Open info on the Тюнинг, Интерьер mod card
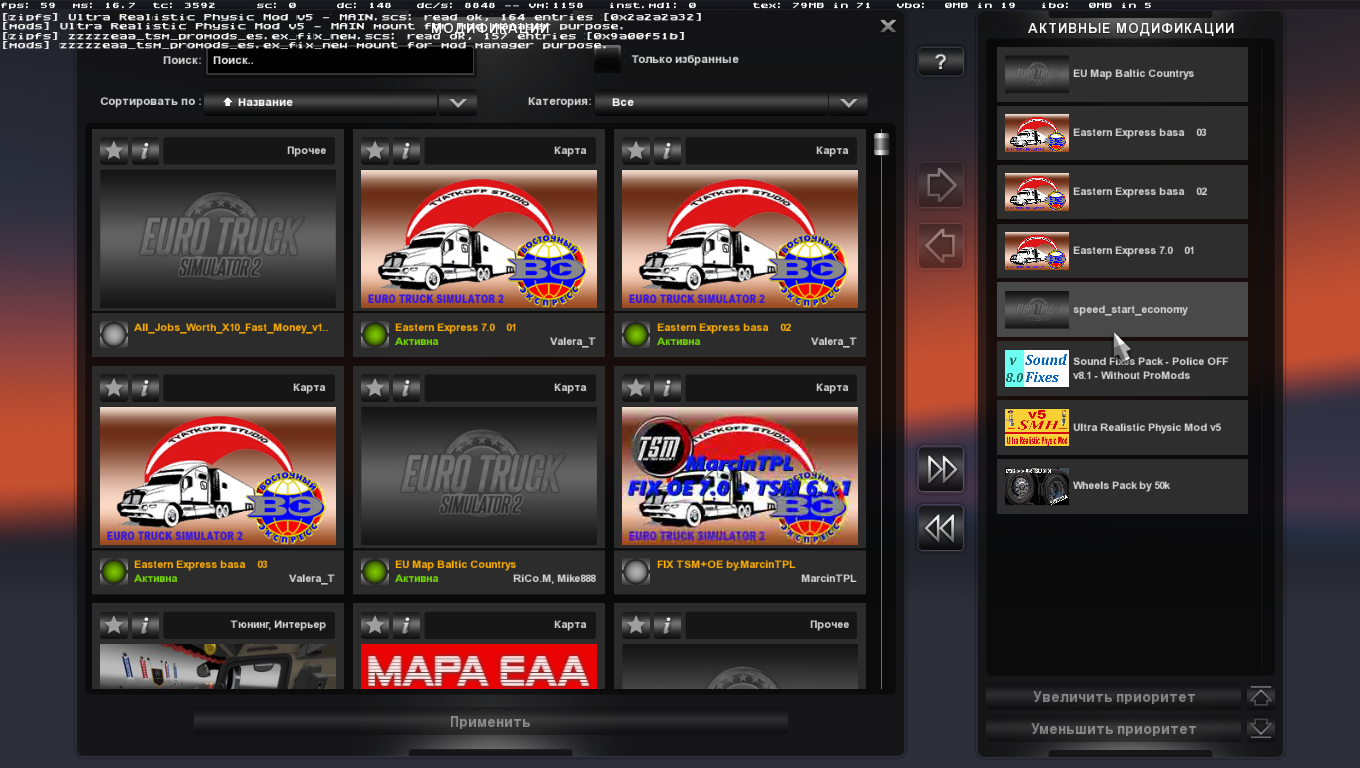The width and height of the screenshot is (1360, 768). [145, 625]
